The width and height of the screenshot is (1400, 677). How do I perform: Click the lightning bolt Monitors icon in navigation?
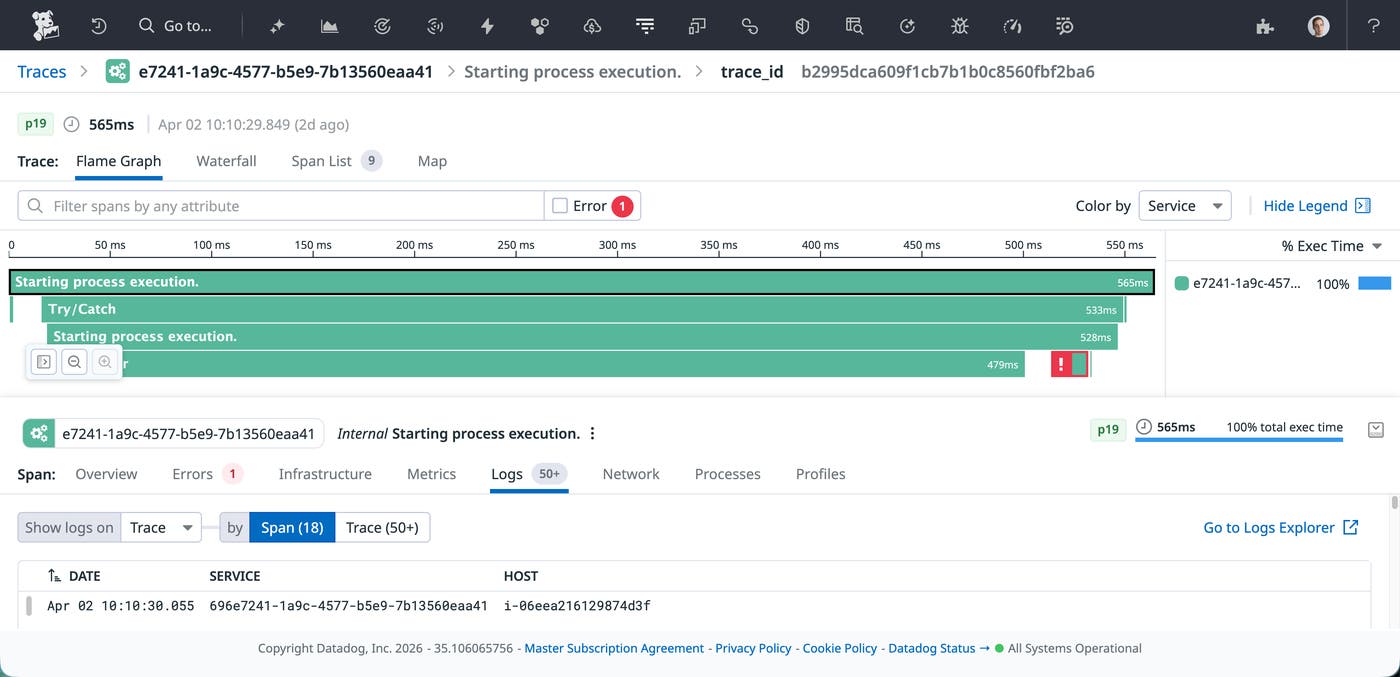coord(487,25)
